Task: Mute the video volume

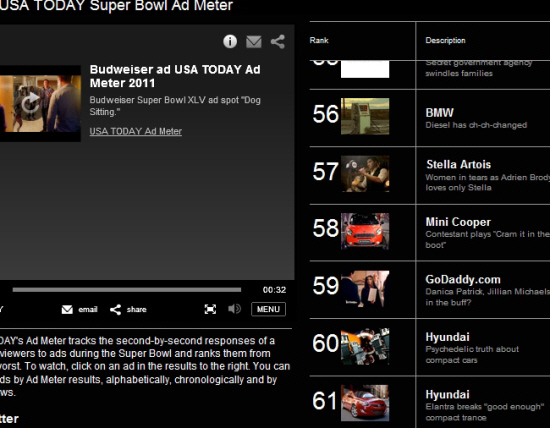Action: tap(234, 309)
